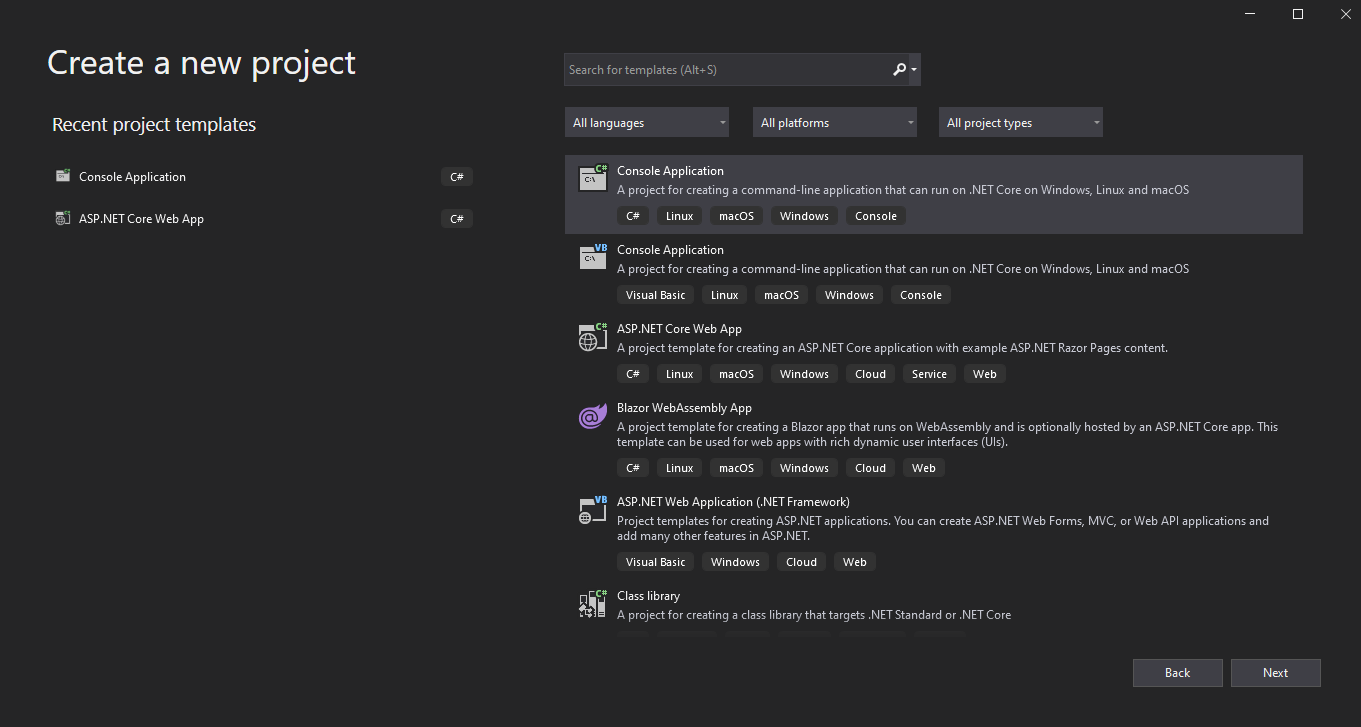
Task: Select the ASP.NET Web Application (.NET Framework) title
Action: (x=733, y=502)
